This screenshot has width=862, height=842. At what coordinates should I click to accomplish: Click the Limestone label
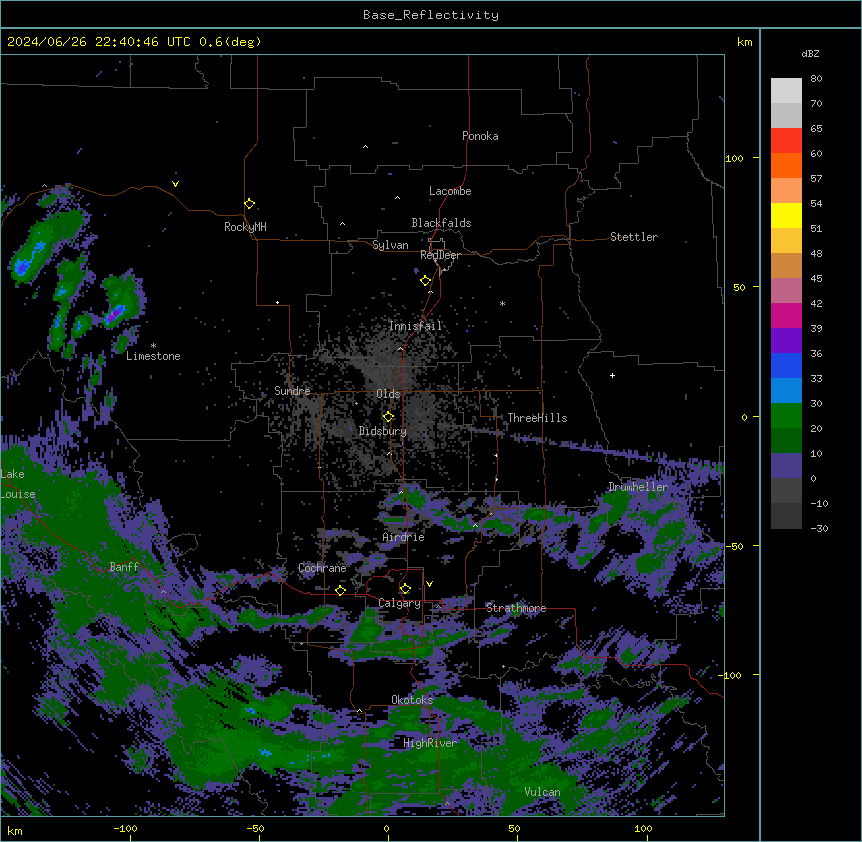[153, 356]
